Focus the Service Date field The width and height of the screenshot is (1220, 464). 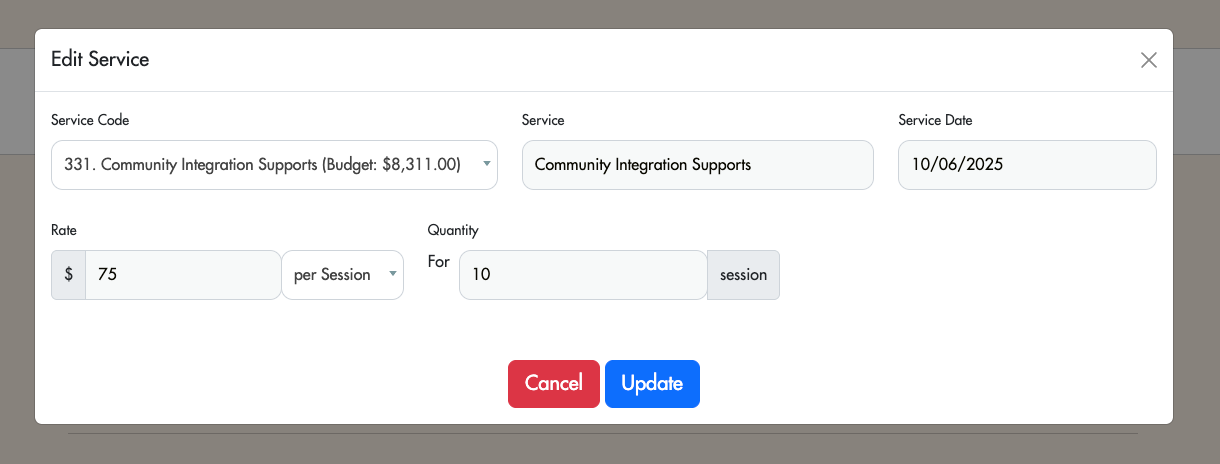pos(1027,165)
